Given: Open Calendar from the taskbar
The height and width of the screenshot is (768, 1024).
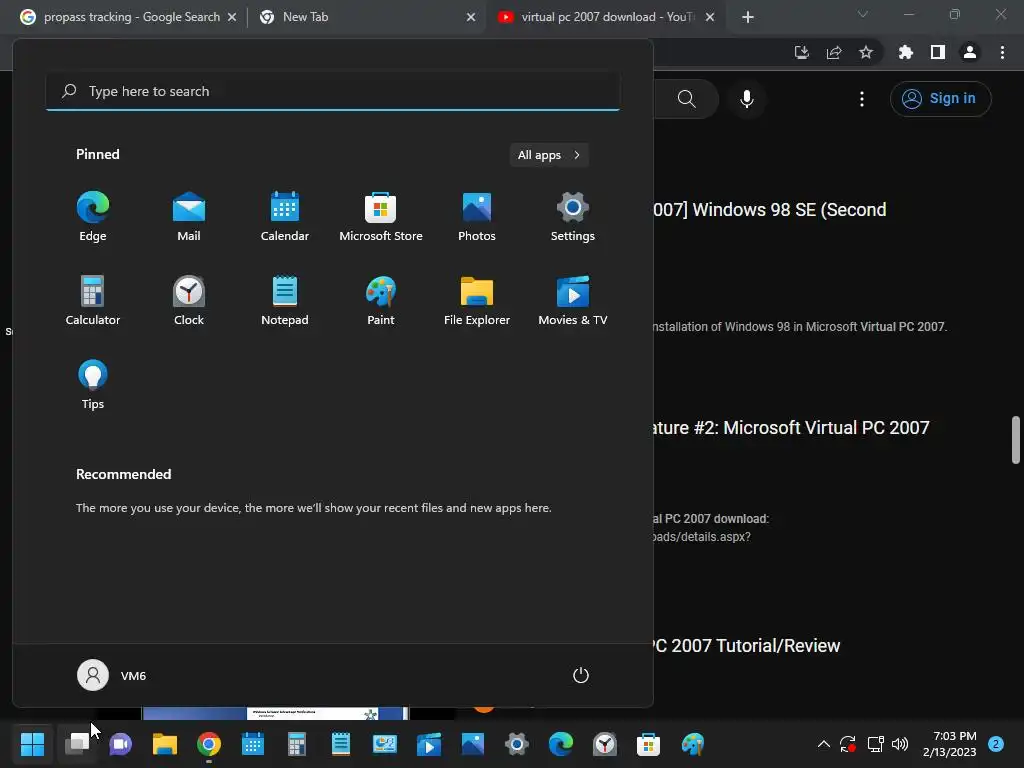Looking at the screenshot, I should click(253, 744).
